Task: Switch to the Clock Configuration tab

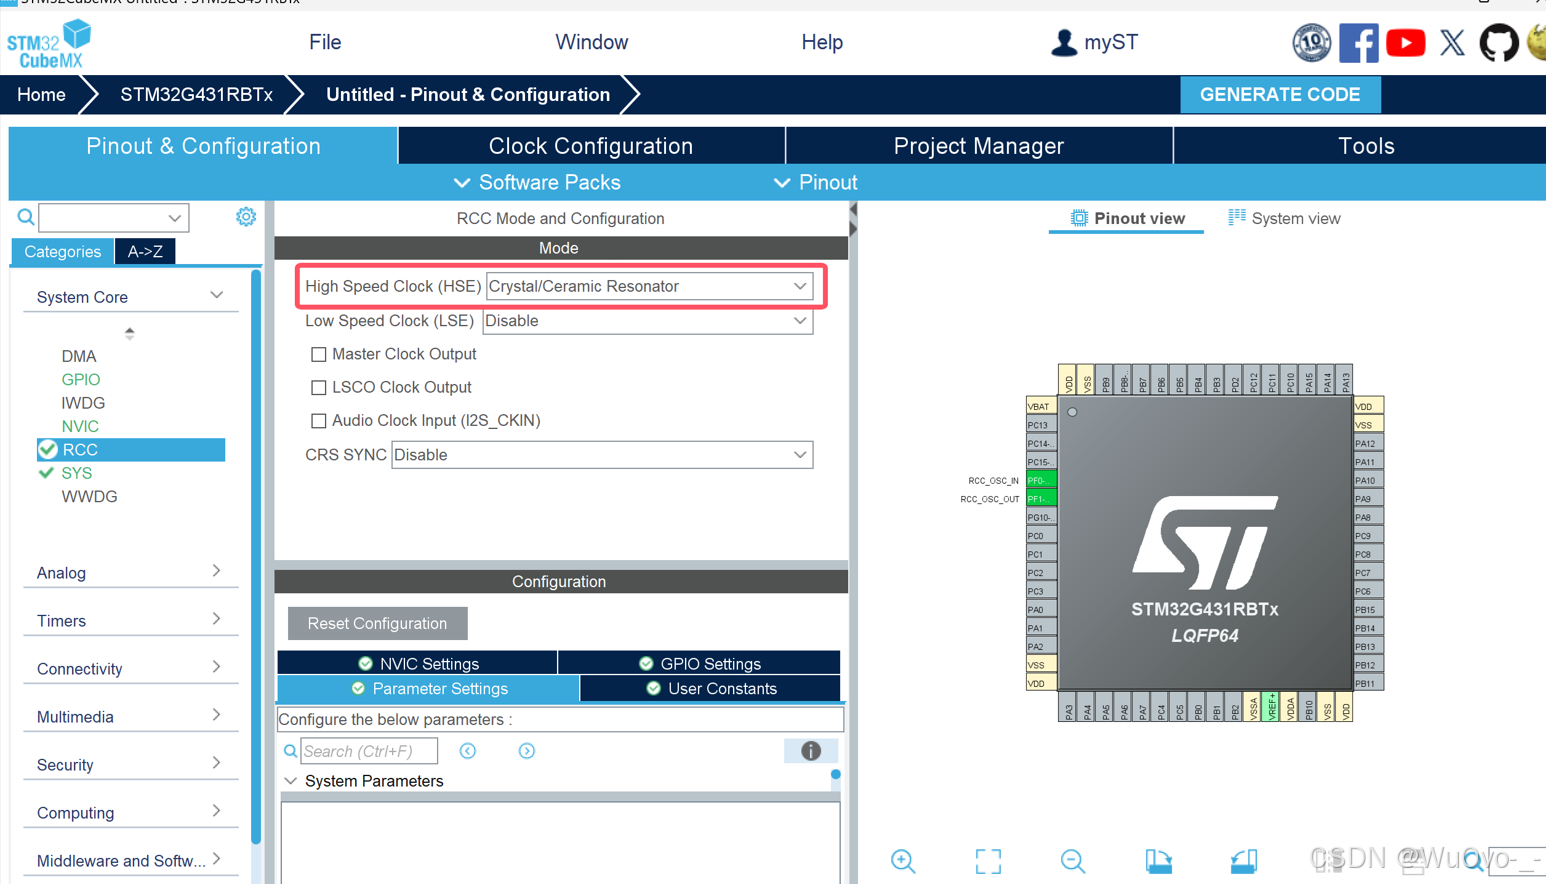Action: pos(591,145)
